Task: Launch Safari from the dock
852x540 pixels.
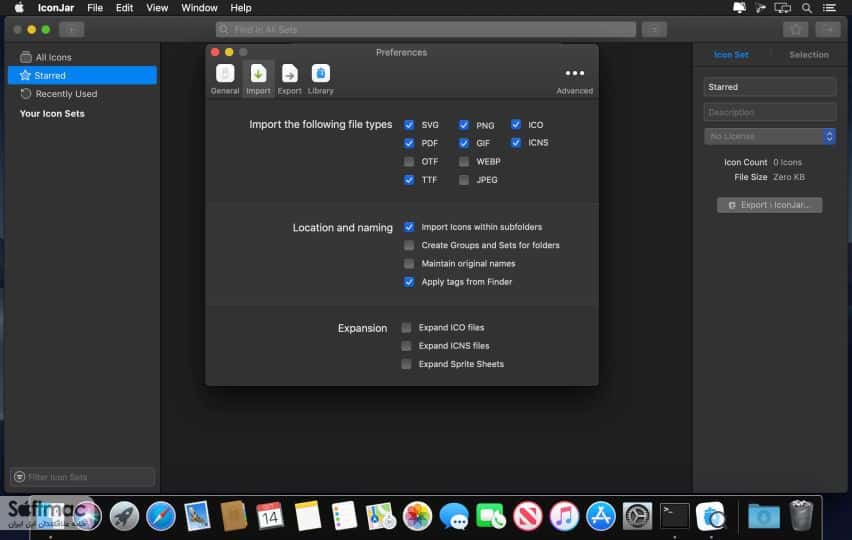Action: [x=160, y=516]
